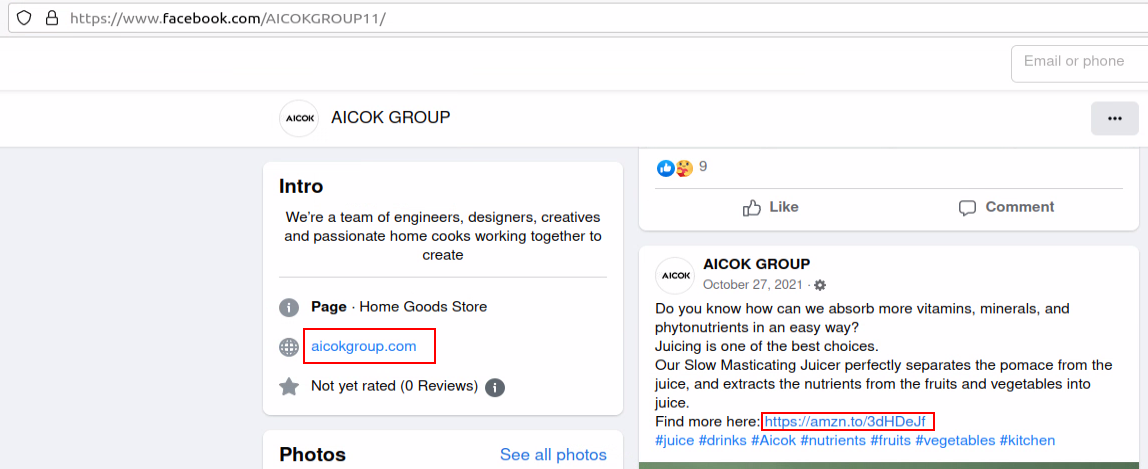
Task: Click the AICOK GROUP page logo in header
Action: pyautogui.click(x=299, y=119)
